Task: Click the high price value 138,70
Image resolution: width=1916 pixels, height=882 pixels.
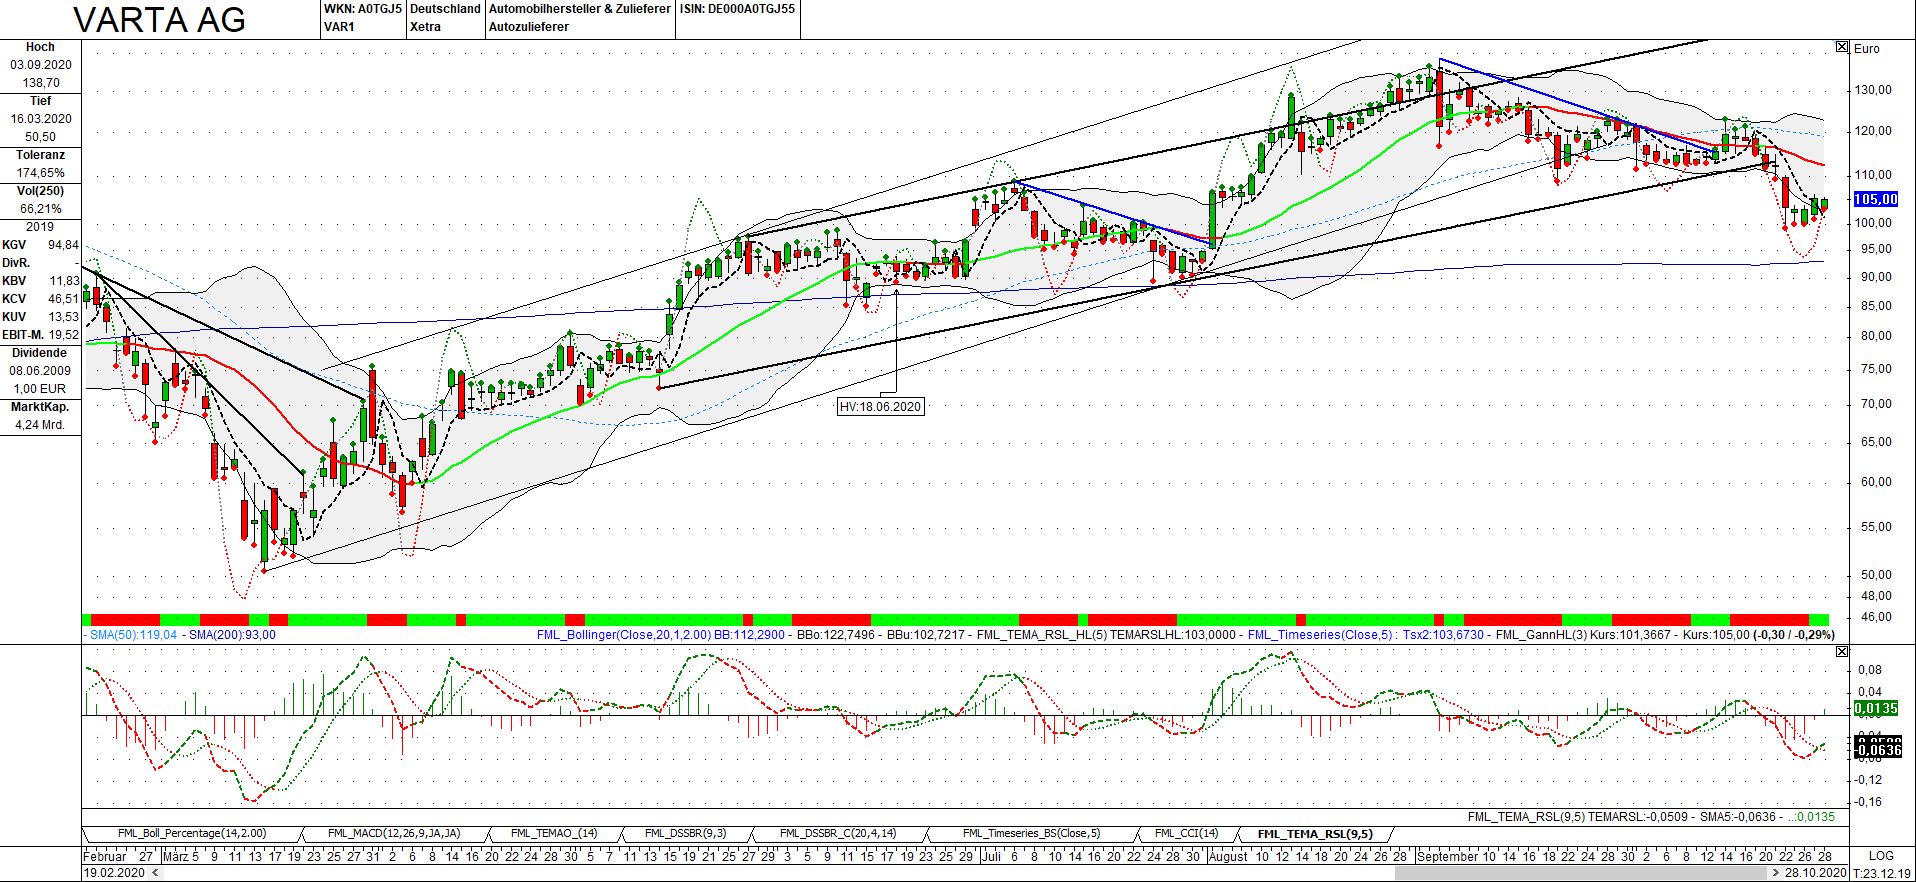Action: [x=41, y=83]
